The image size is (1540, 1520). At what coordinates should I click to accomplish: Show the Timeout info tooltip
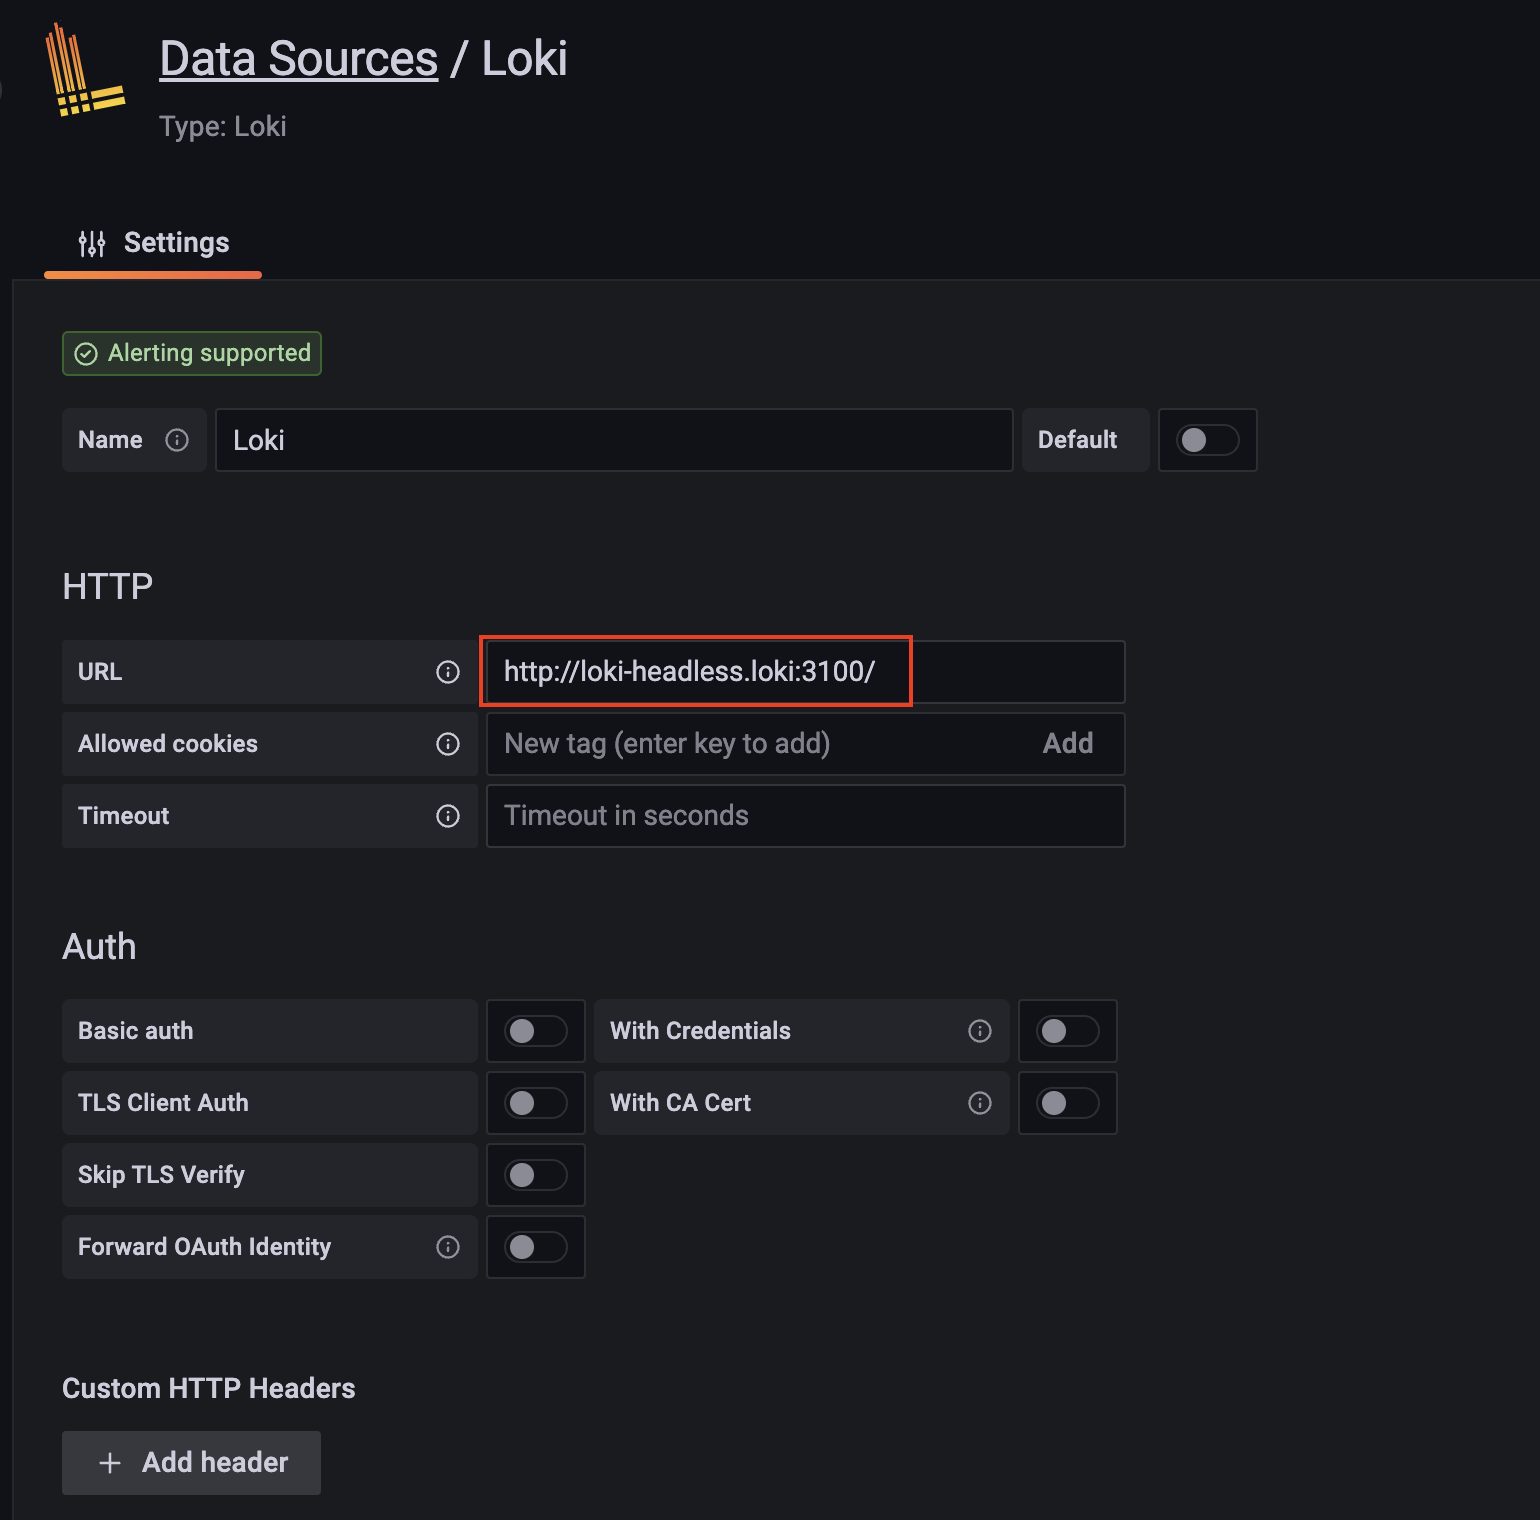point(448,816)
